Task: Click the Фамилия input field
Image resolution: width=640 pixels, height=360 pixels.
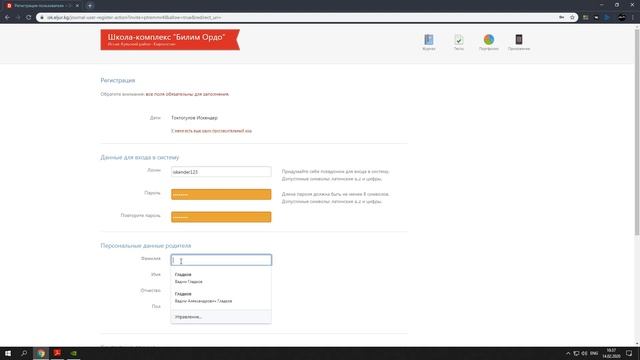Action: point(221,260)
